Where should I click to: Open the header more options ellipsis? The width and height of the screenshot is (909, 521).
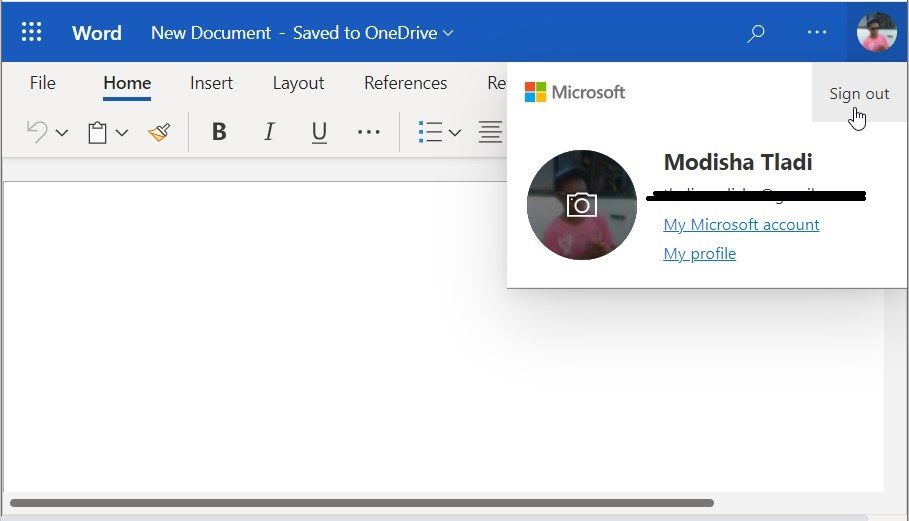817,32
